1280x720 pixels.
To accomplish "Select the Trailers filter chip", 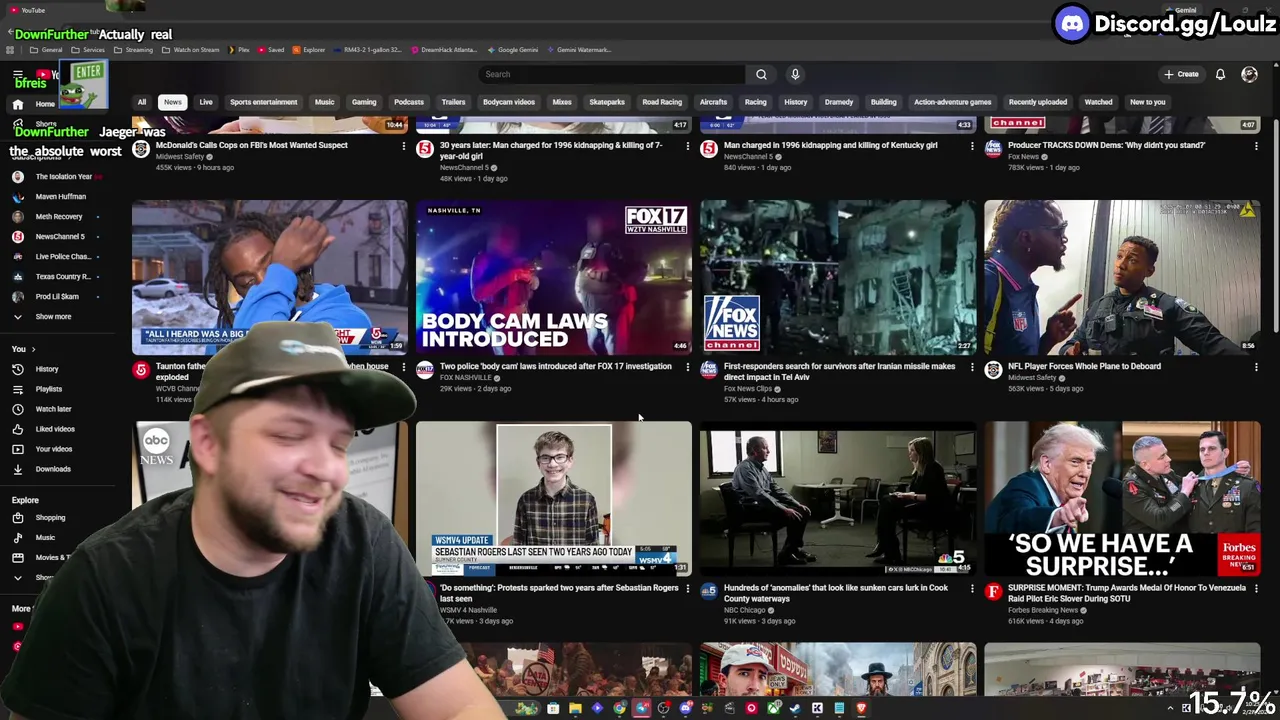I will click(x=453, y=102).
